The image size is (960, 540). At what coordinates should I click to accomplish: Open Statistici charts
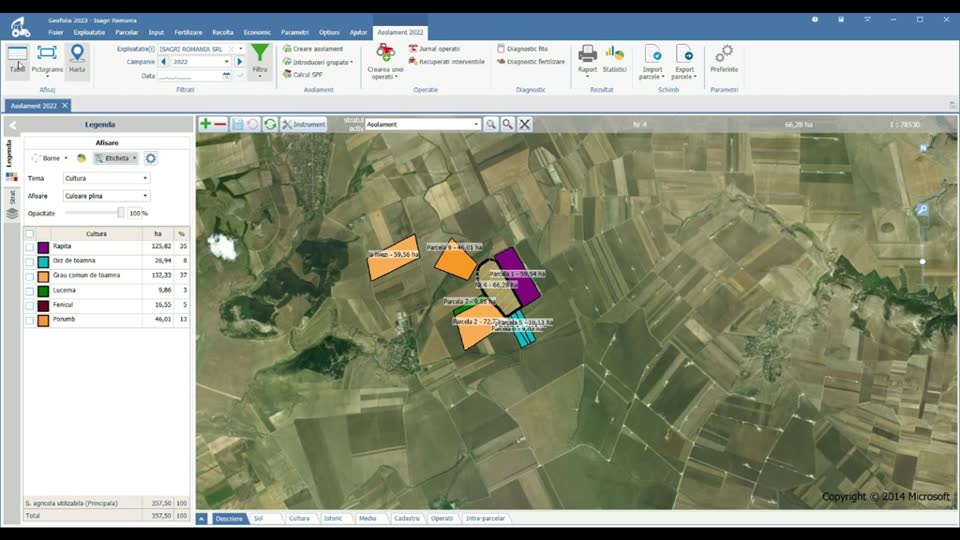tap(614, 60)
